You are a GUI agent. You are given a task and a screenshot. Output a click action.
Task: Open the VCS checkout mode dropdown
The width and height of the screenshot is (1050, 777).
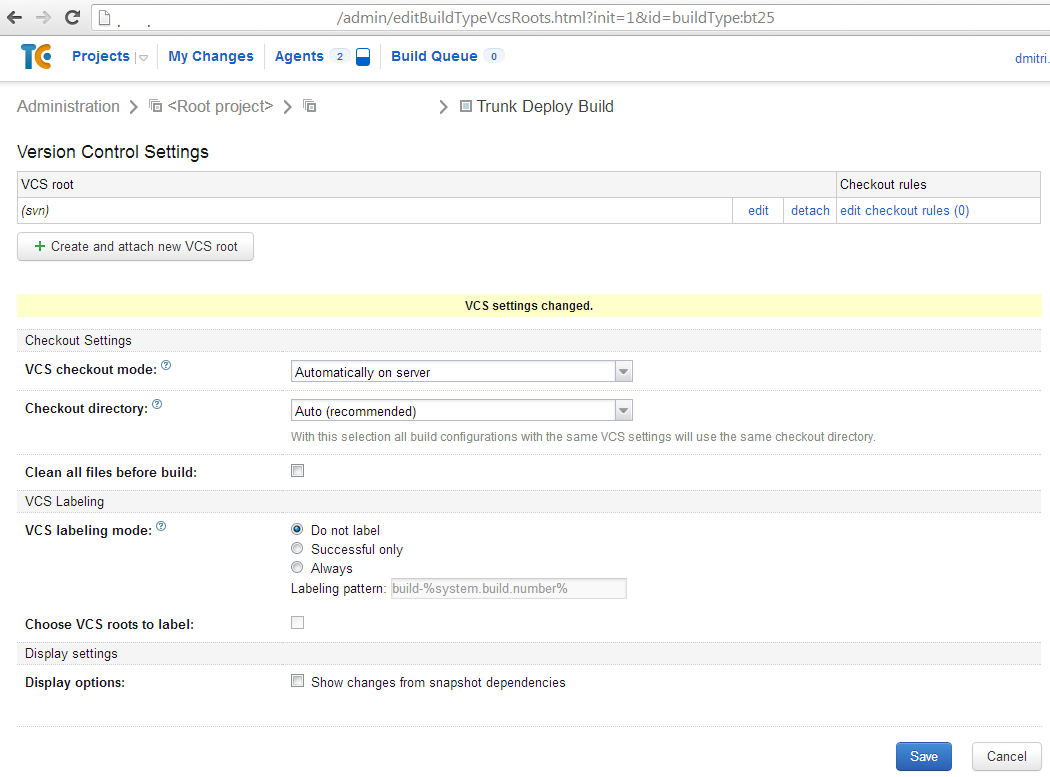(x=461, y=371)
